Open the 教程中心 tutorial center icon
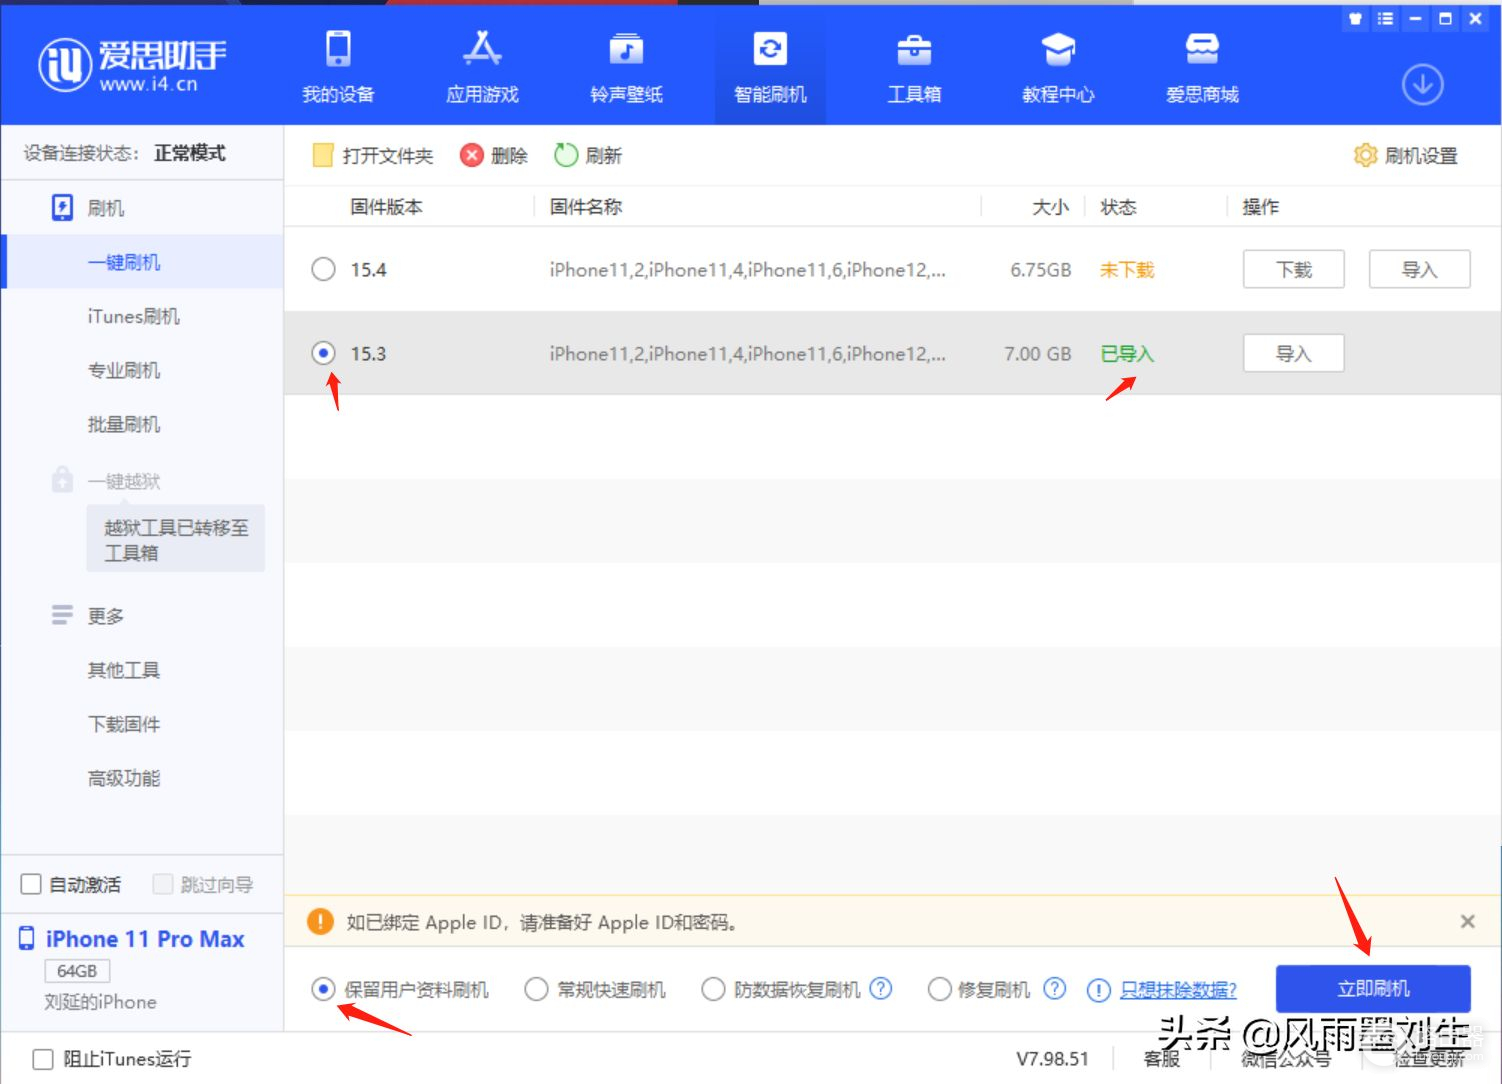Screen dimensions: 1502x1084 pyautogui.click(x=1058, y=49)
